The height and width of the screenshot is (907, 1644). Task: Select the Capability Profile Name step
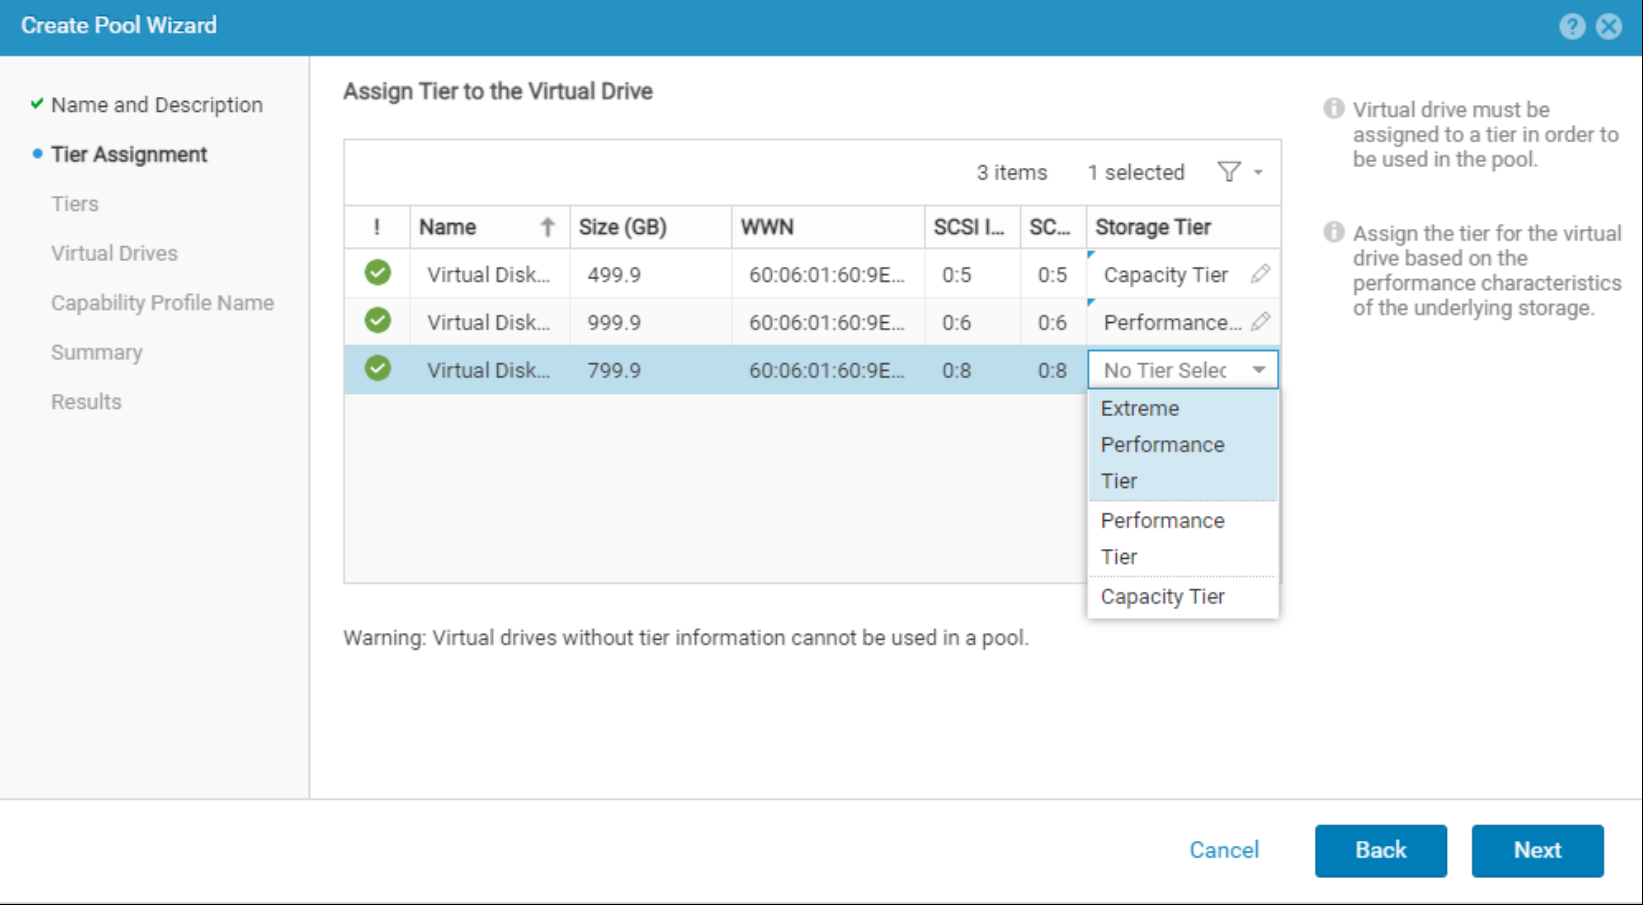click(162, 303)
